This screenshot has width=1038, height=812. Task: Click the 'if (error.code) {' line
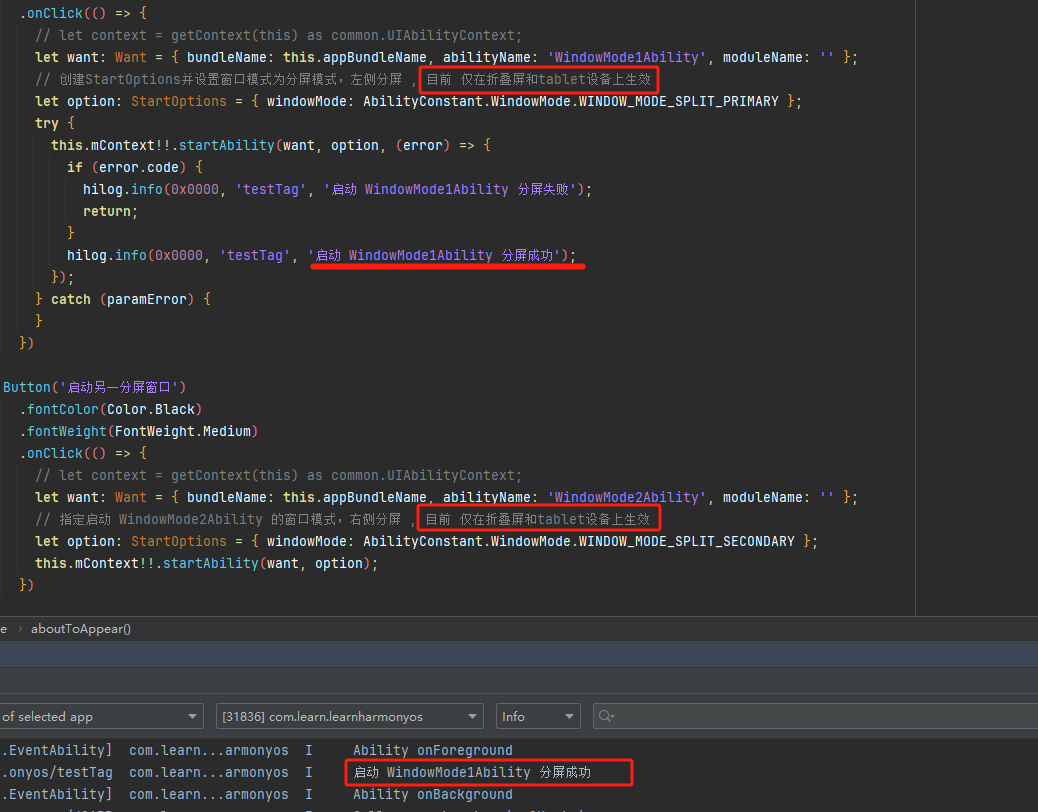[134, 167]
